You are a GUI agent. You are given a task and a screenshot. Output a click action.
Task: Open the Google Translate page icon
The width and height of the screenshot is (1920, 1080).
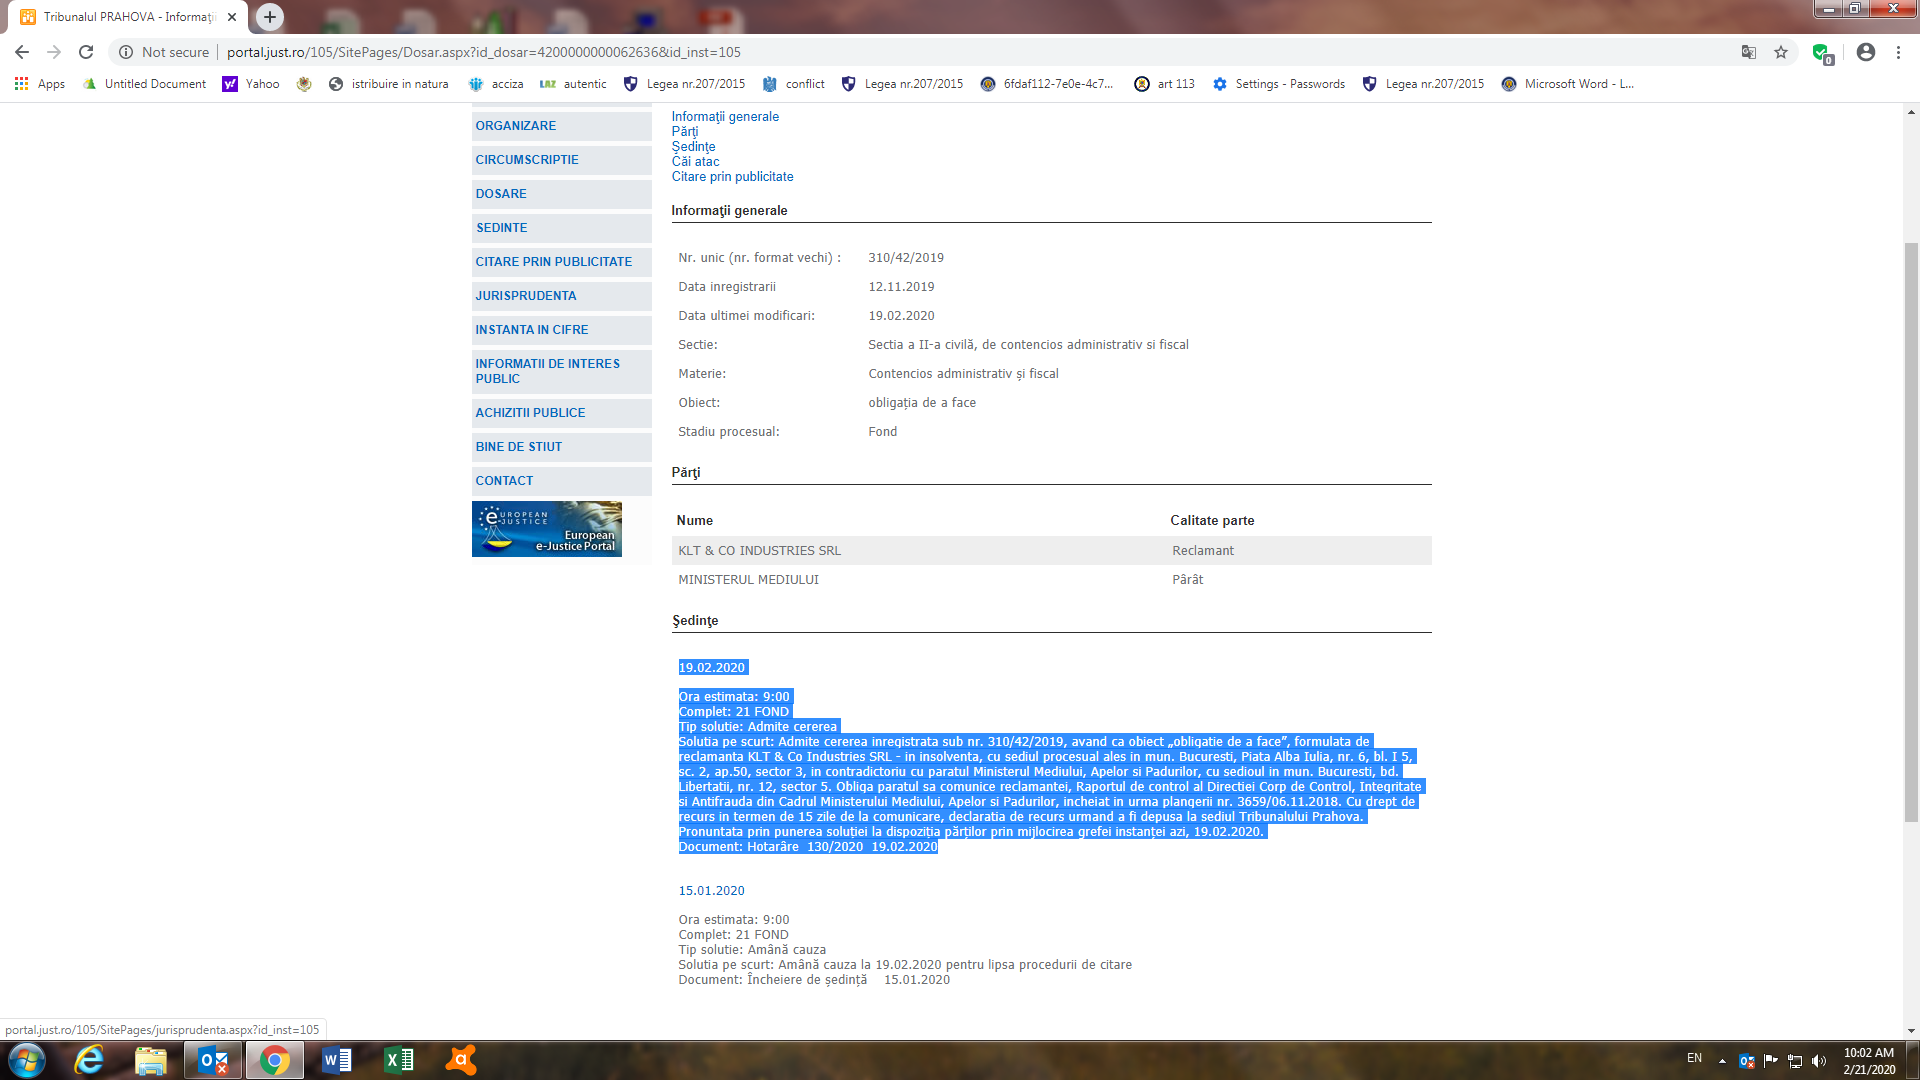(x=1749, y=52)
